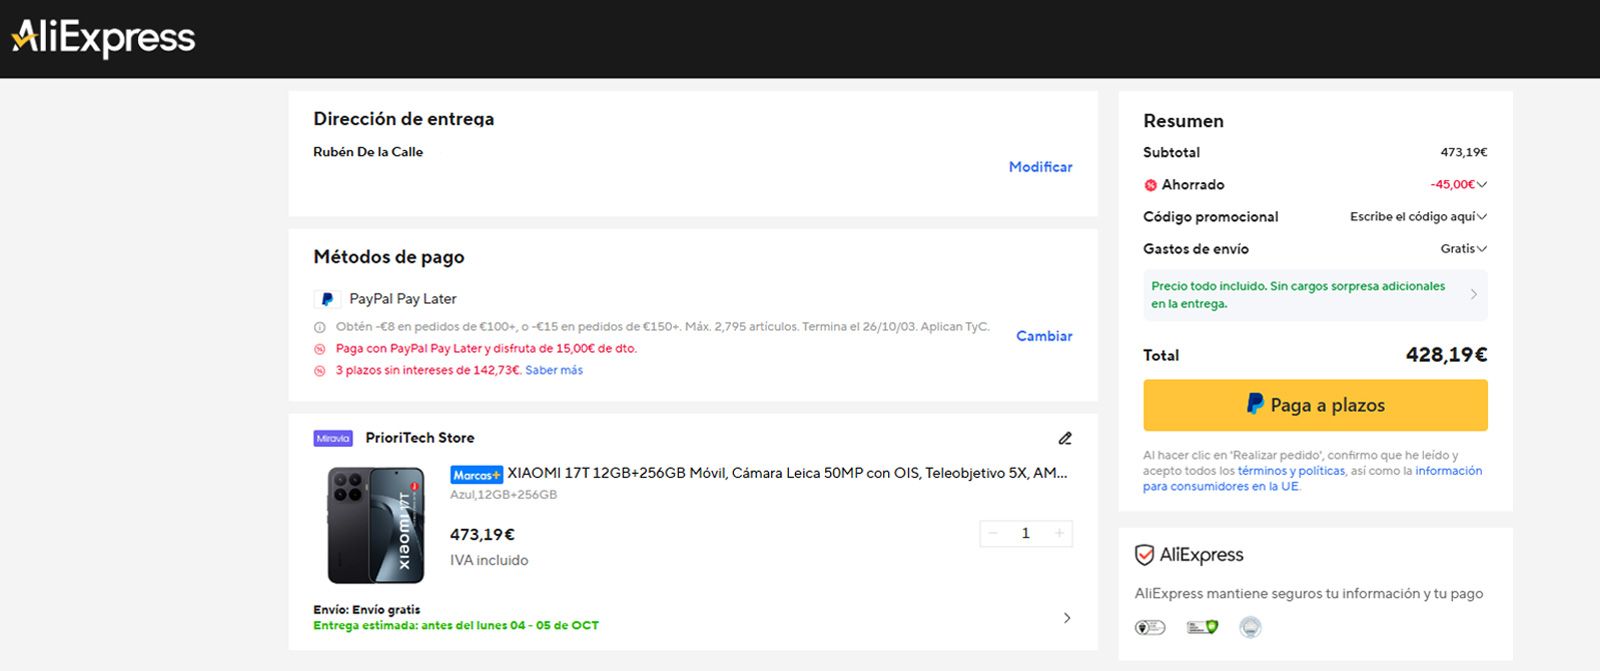
Task: Click the PayPal icon next to Pay Later
Action: point(326,299)
